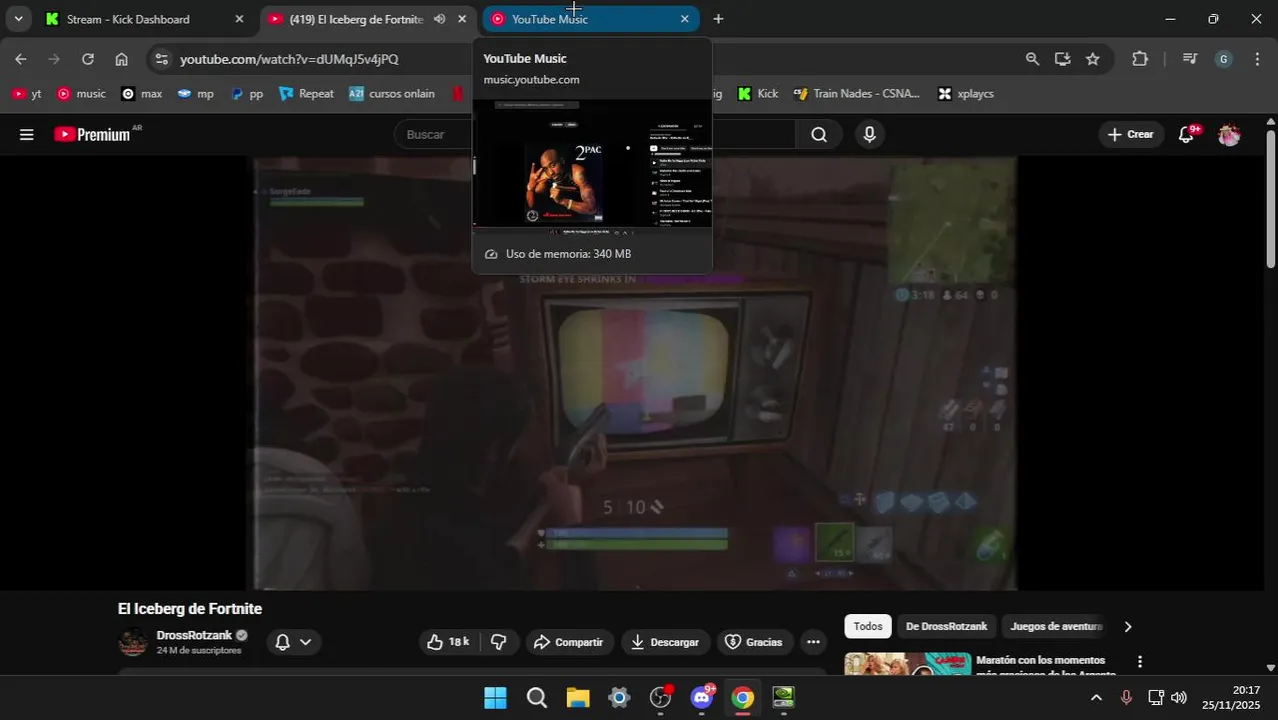Click the Compartir share button
This screenshot has height=720, width=1278.
click(569, 642)
